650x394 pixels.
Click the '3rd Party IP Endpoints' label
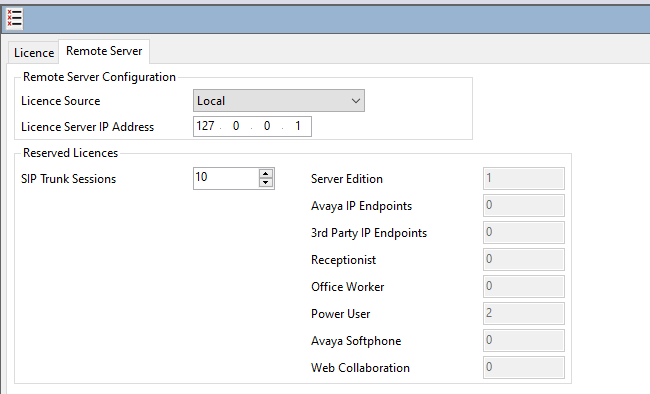pyautogui.click(x=369, y=233)
